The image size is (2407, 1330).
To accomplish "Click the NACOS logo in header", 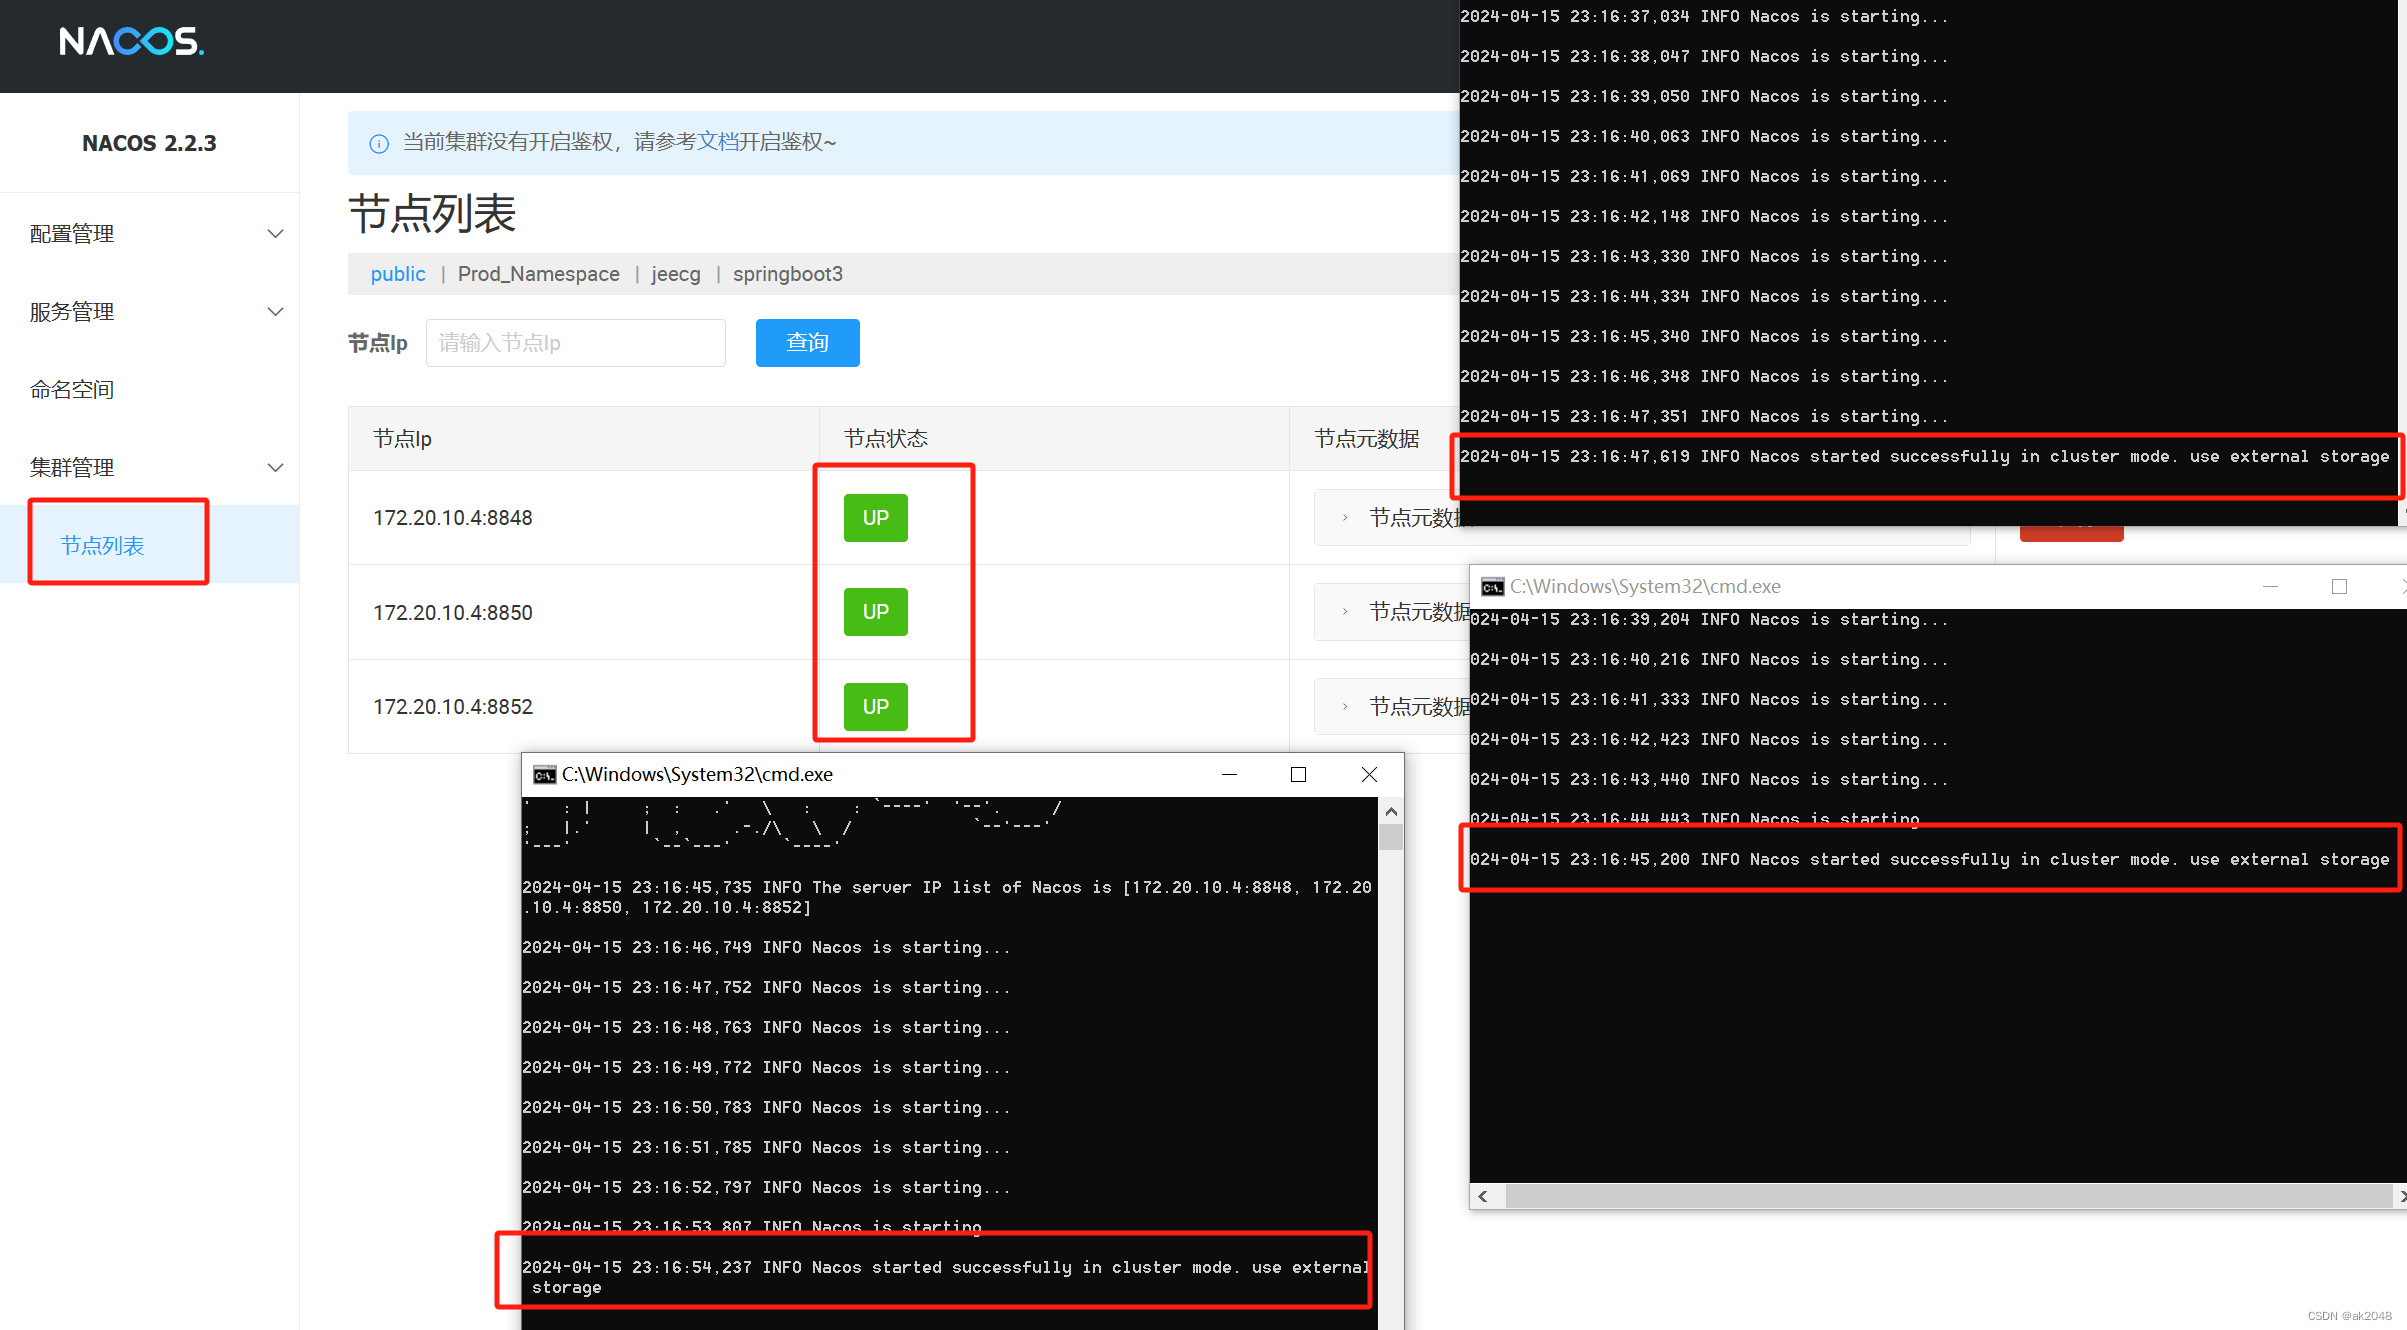I will pyautogui.click(x=131, y=41).
